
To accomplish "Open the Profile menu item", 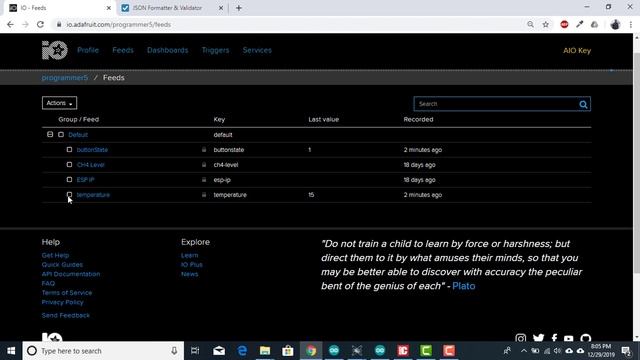I will coord(88,50).
